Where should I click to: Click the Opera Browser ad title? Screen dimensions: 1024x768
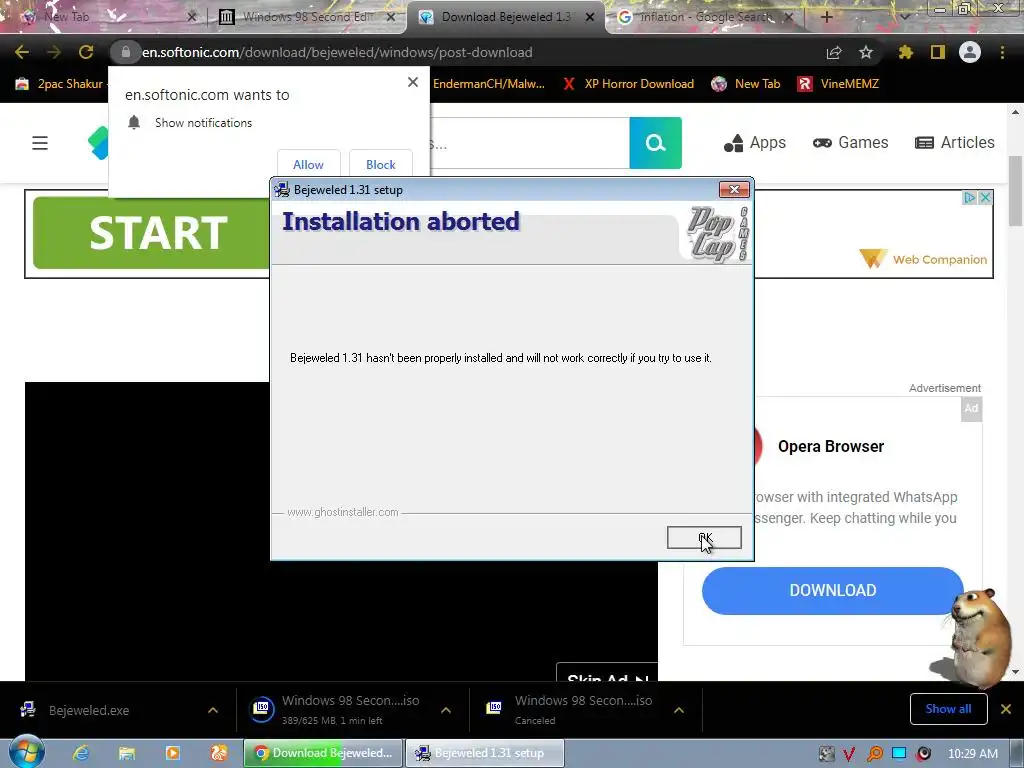pyautogui.click(x=831, y=446)
